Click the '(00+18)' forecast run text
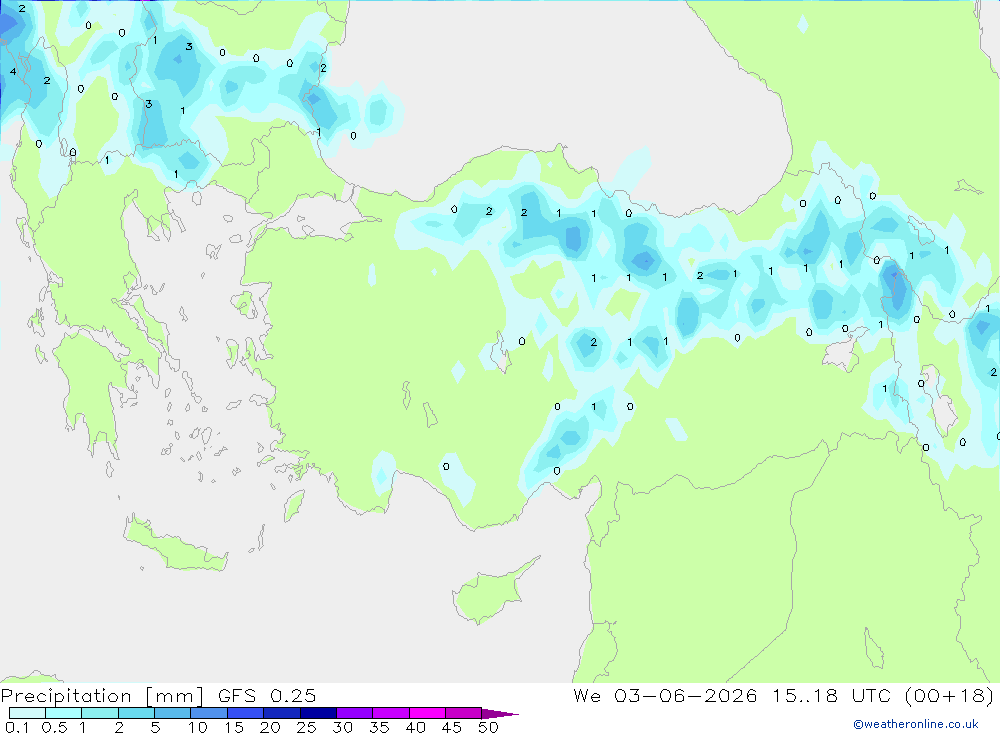The width and height of the screenshot is (1000, 733). coord(949,695)
